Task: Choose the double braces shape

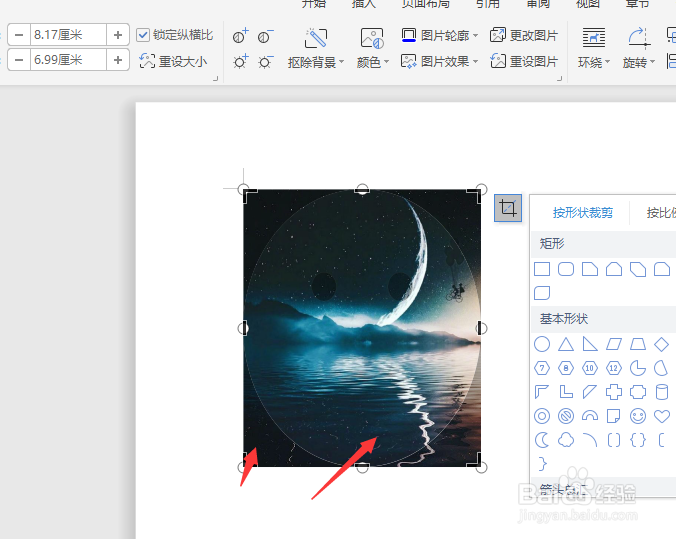Action: point(638,440)
